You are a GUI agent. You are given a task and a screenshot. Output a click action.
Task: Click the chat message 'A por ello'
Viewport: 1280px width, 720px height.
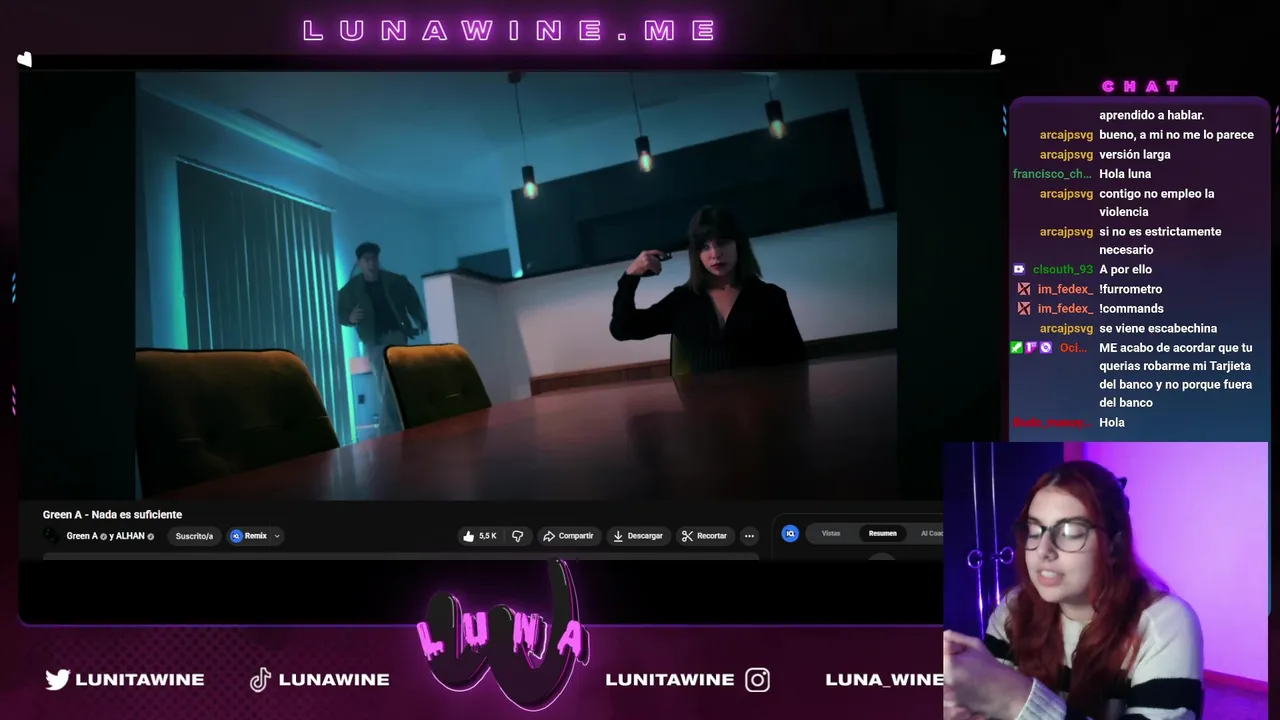[1125, 270]
